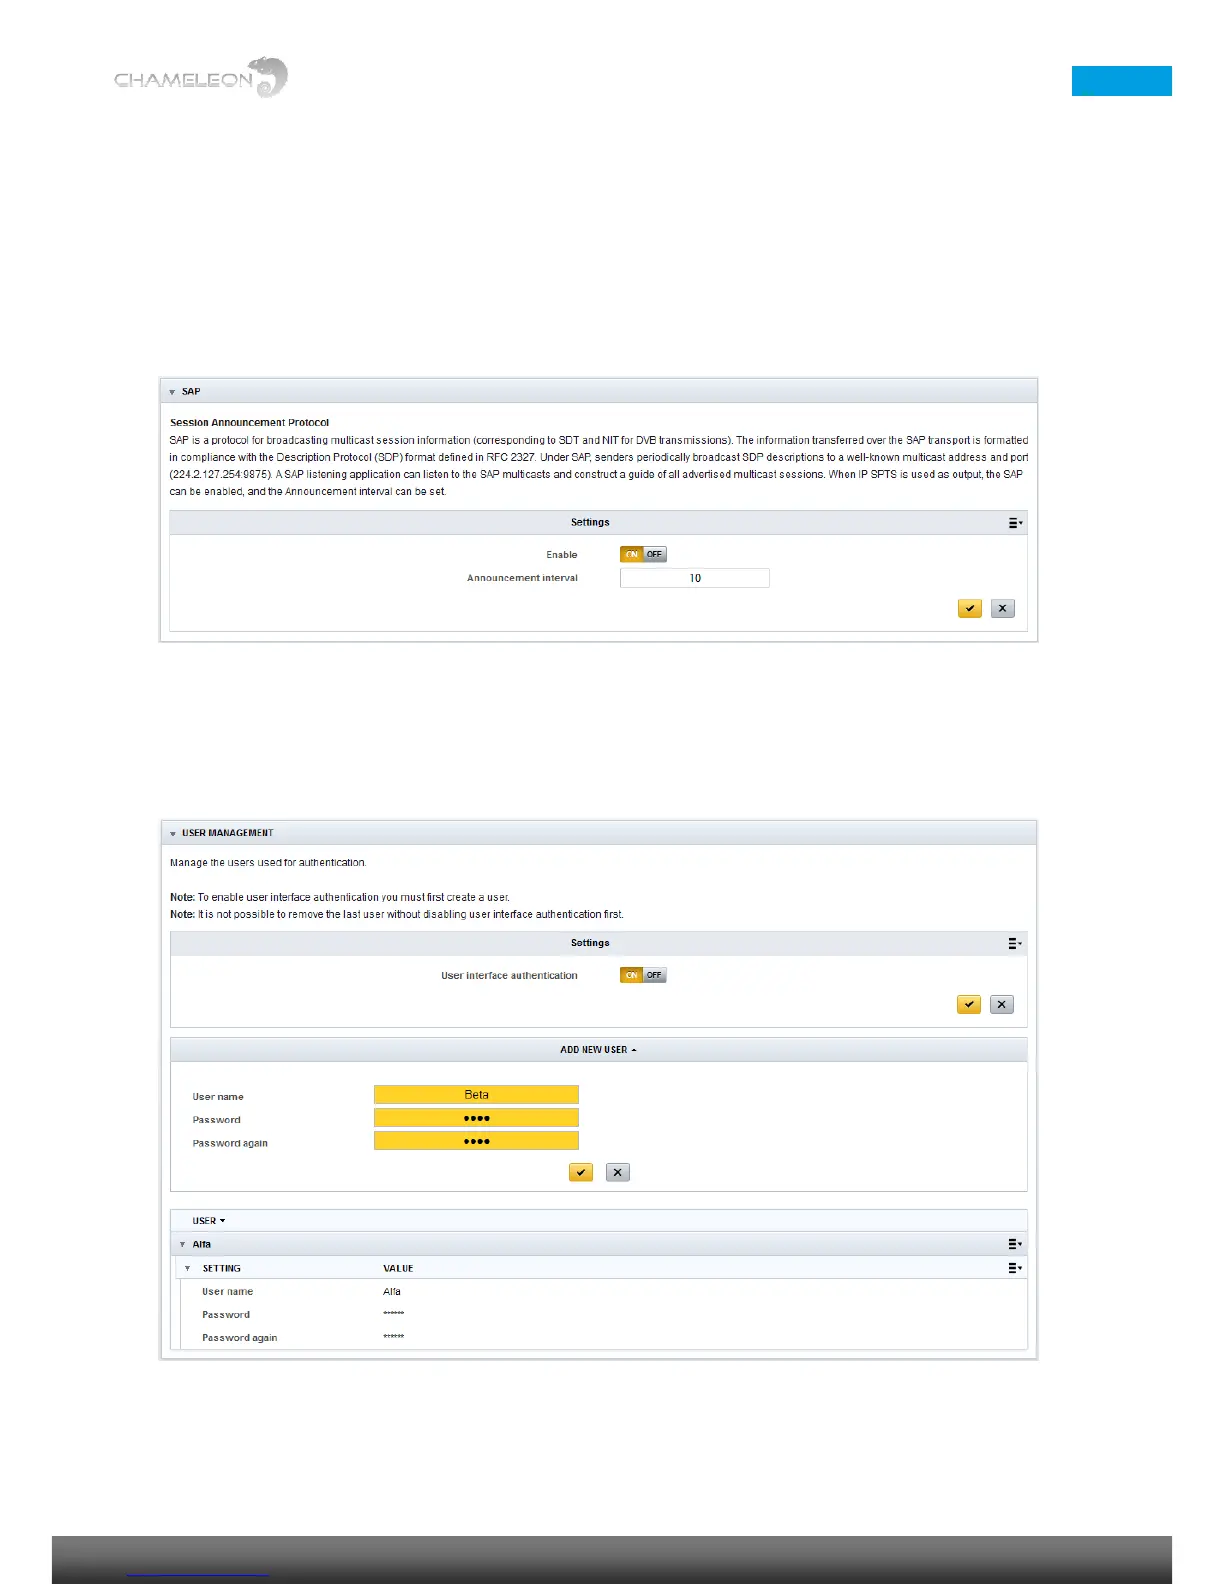Click the Announcement interval input field

coord(695,578)
